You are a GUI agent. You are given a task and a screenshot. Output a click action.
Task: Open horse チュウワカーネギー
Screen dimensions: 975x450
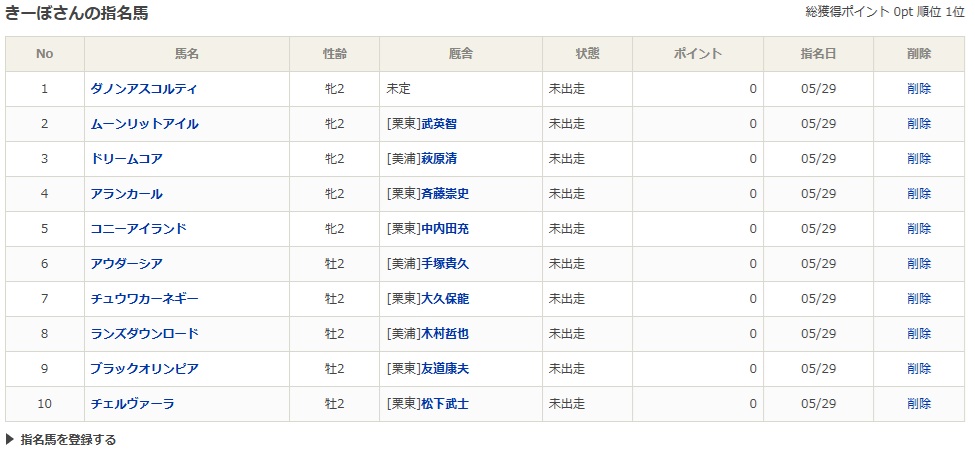click(144, 299)
